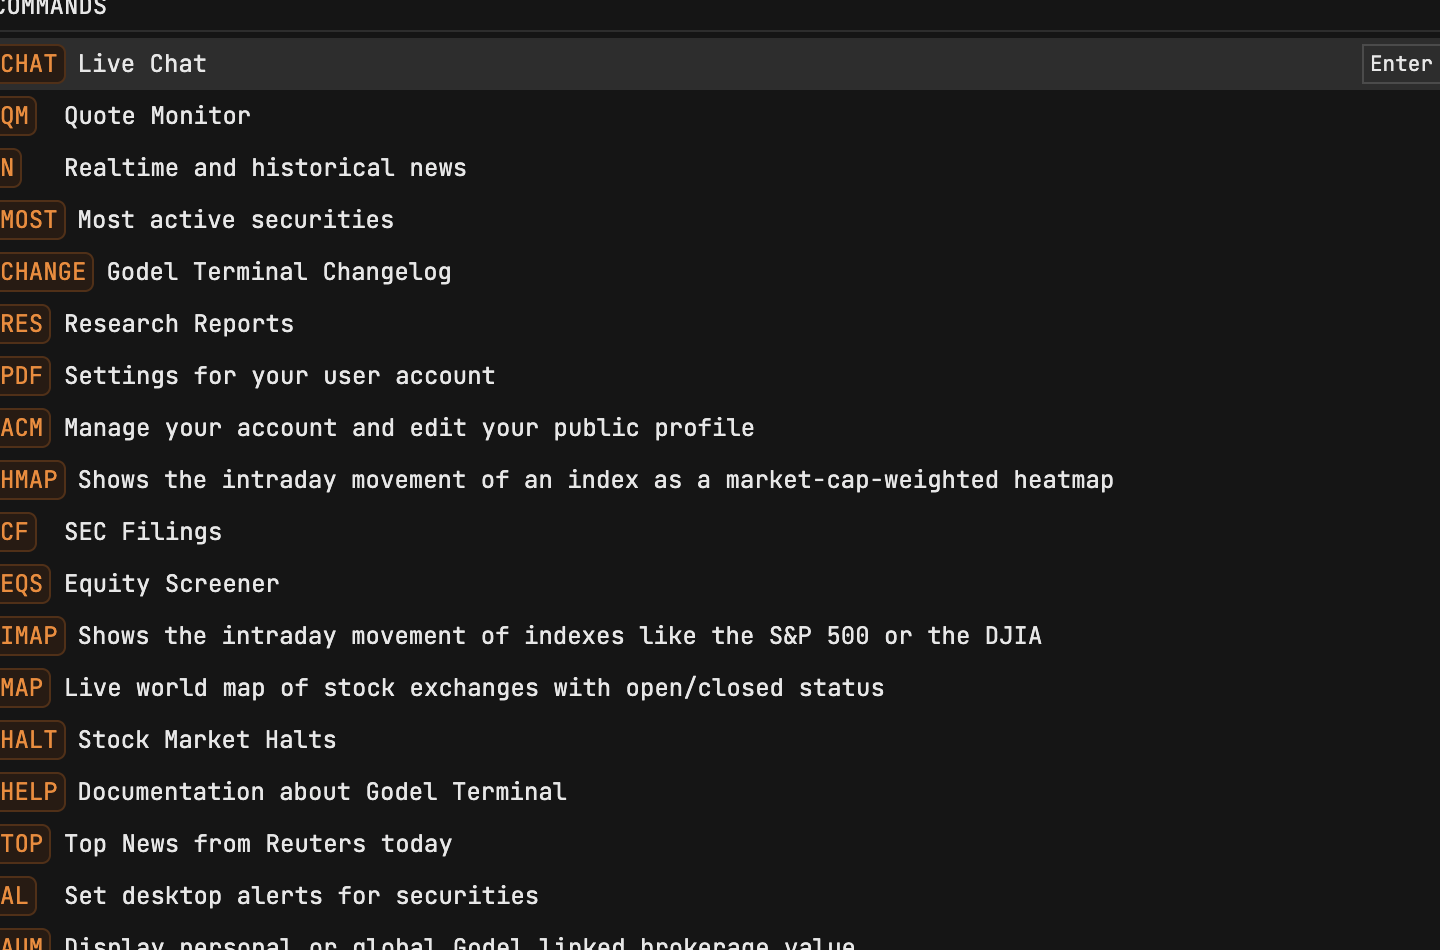Click the linked brokerage value row
Screen dimensions: 1440x950
720,938
